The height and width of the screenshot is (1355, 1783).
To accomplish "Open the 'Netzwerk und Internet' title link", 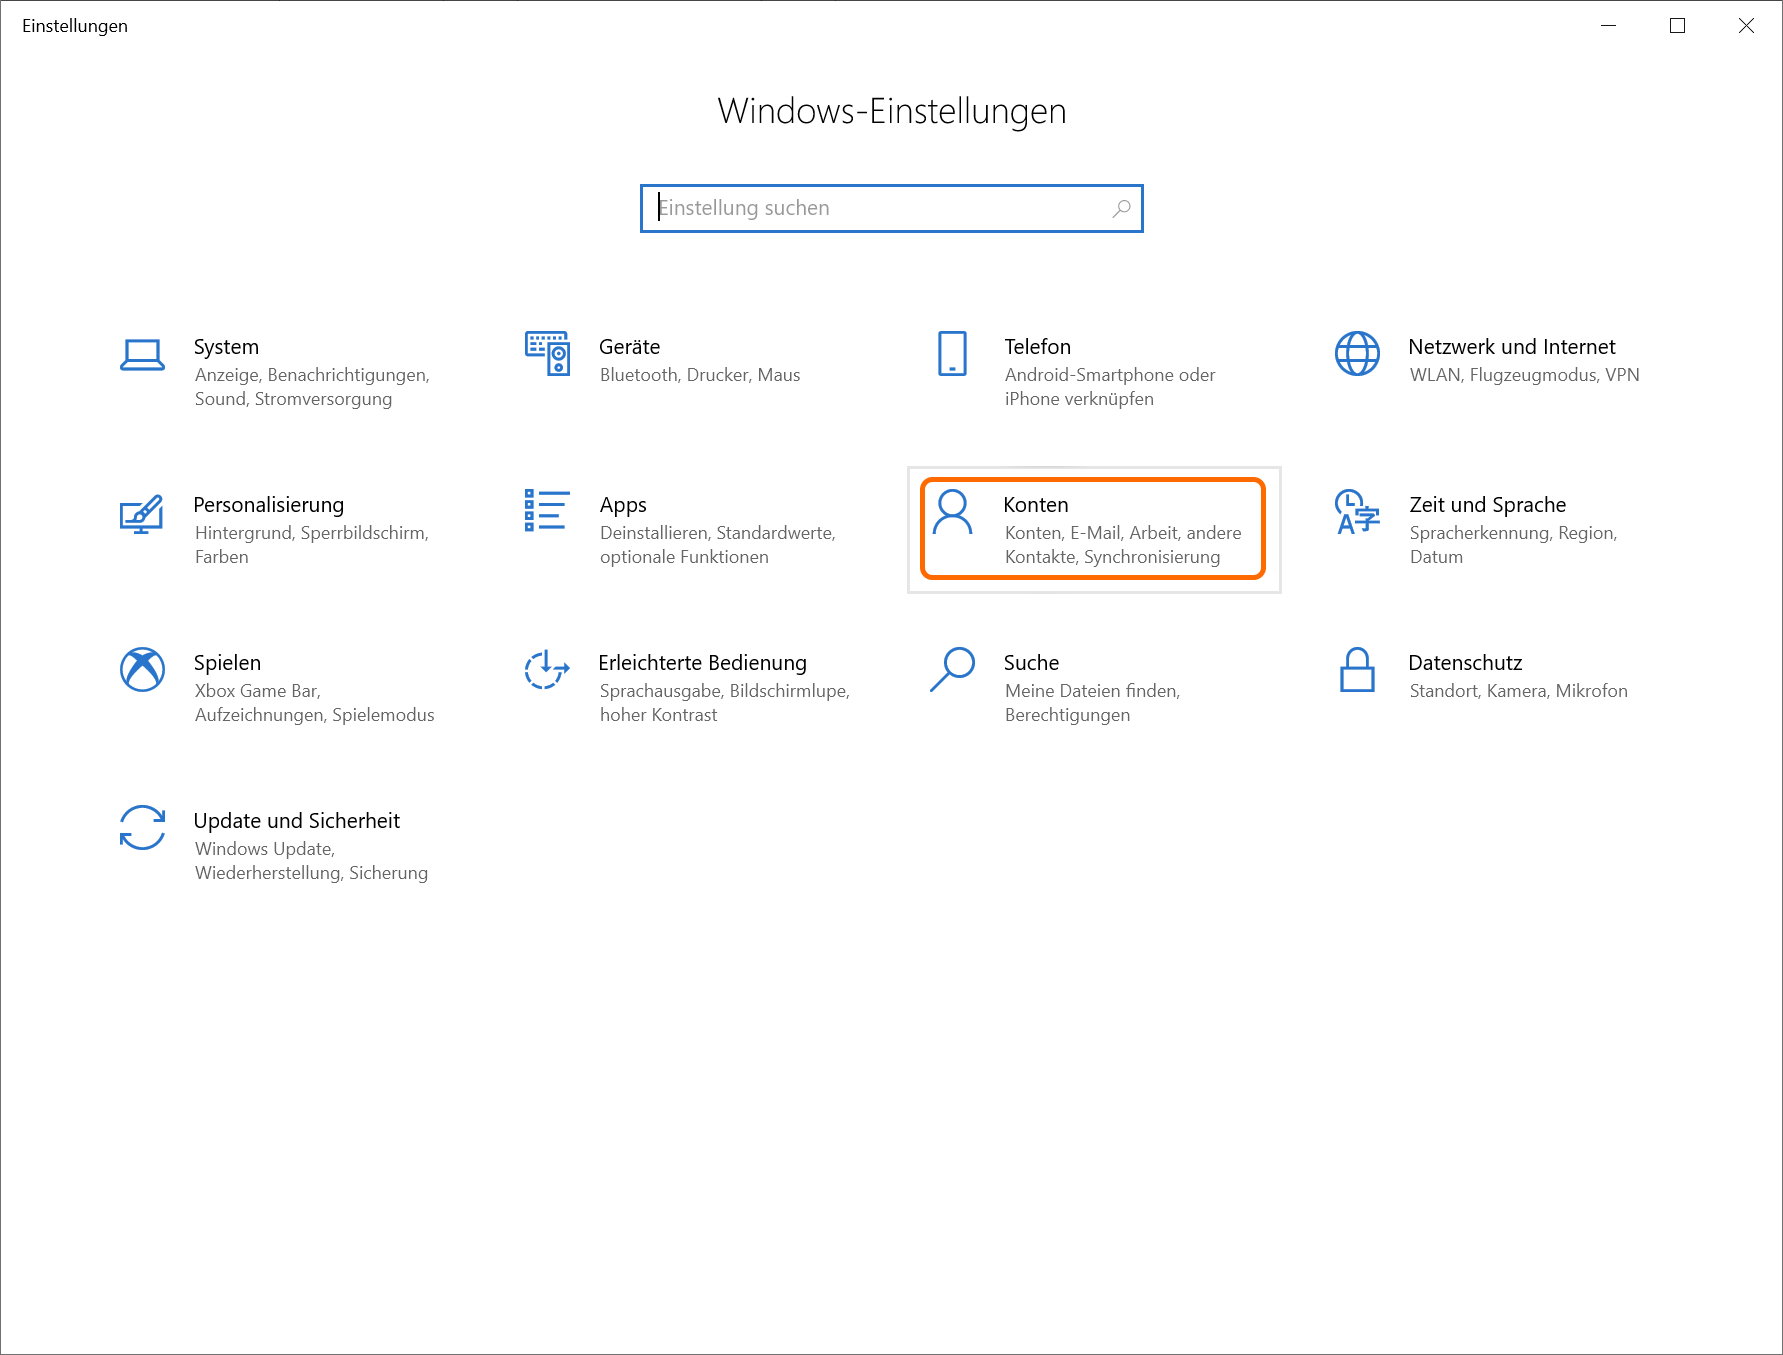I will 1511,347.
